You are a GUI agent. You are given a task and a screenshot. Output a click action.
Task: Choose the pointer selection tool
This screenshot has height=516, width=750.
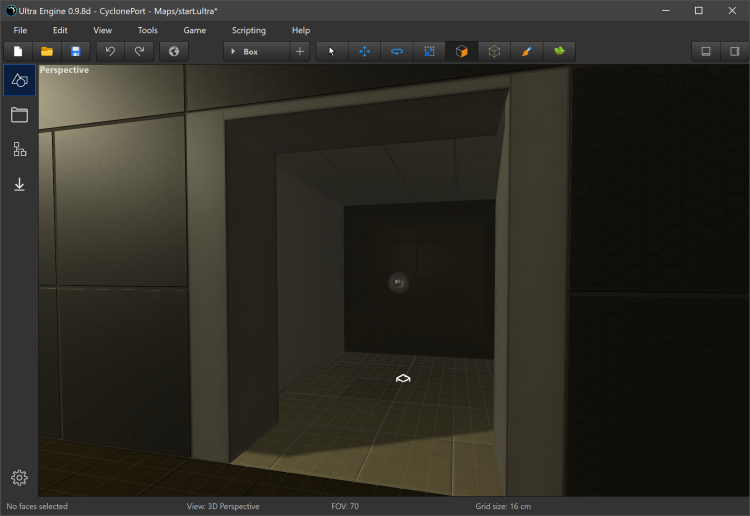pyautogui.click(x=332, y=51)
